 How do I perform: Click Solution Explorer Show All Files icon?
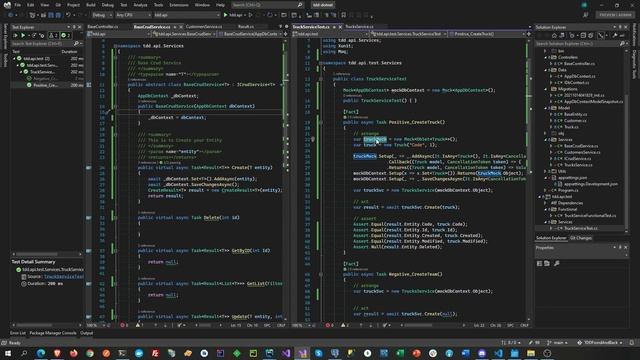(x=590, y=36)
